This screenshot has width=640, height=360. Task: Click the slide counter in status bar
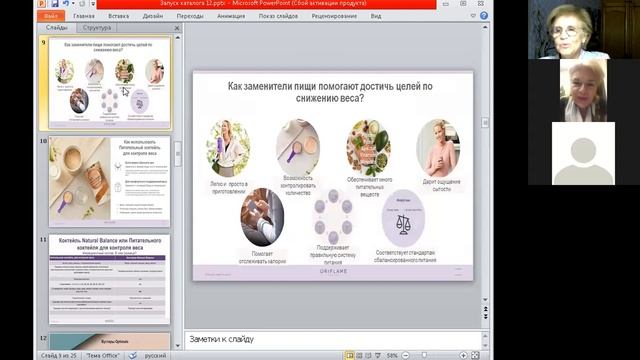point(58,356)
